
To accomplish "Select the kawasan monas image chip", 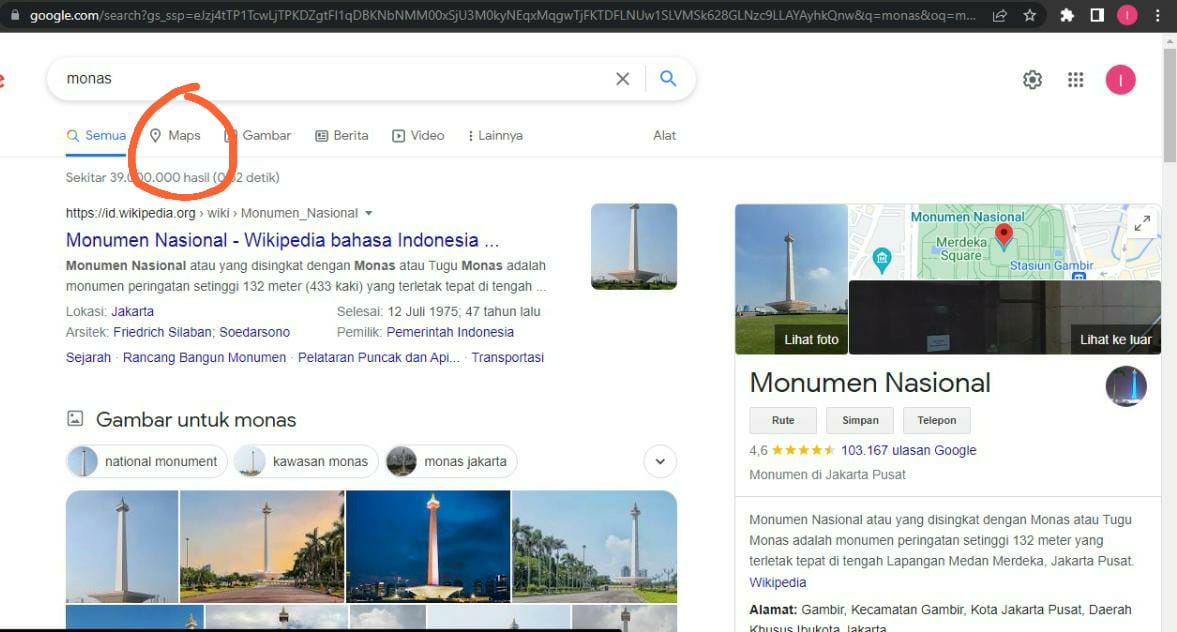I will point(306,462).
